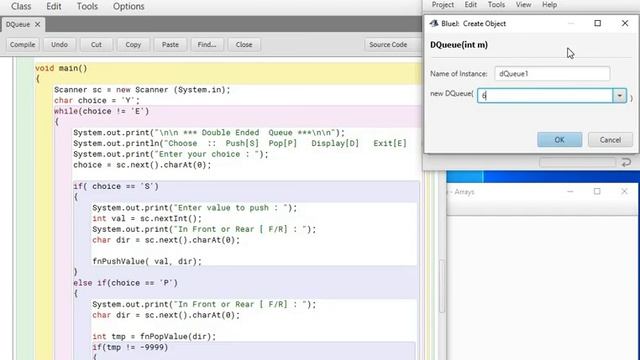Click the return arrow icon below dialog
The image size is (640, 360).
pyautogui.click(x=626, y=162)
